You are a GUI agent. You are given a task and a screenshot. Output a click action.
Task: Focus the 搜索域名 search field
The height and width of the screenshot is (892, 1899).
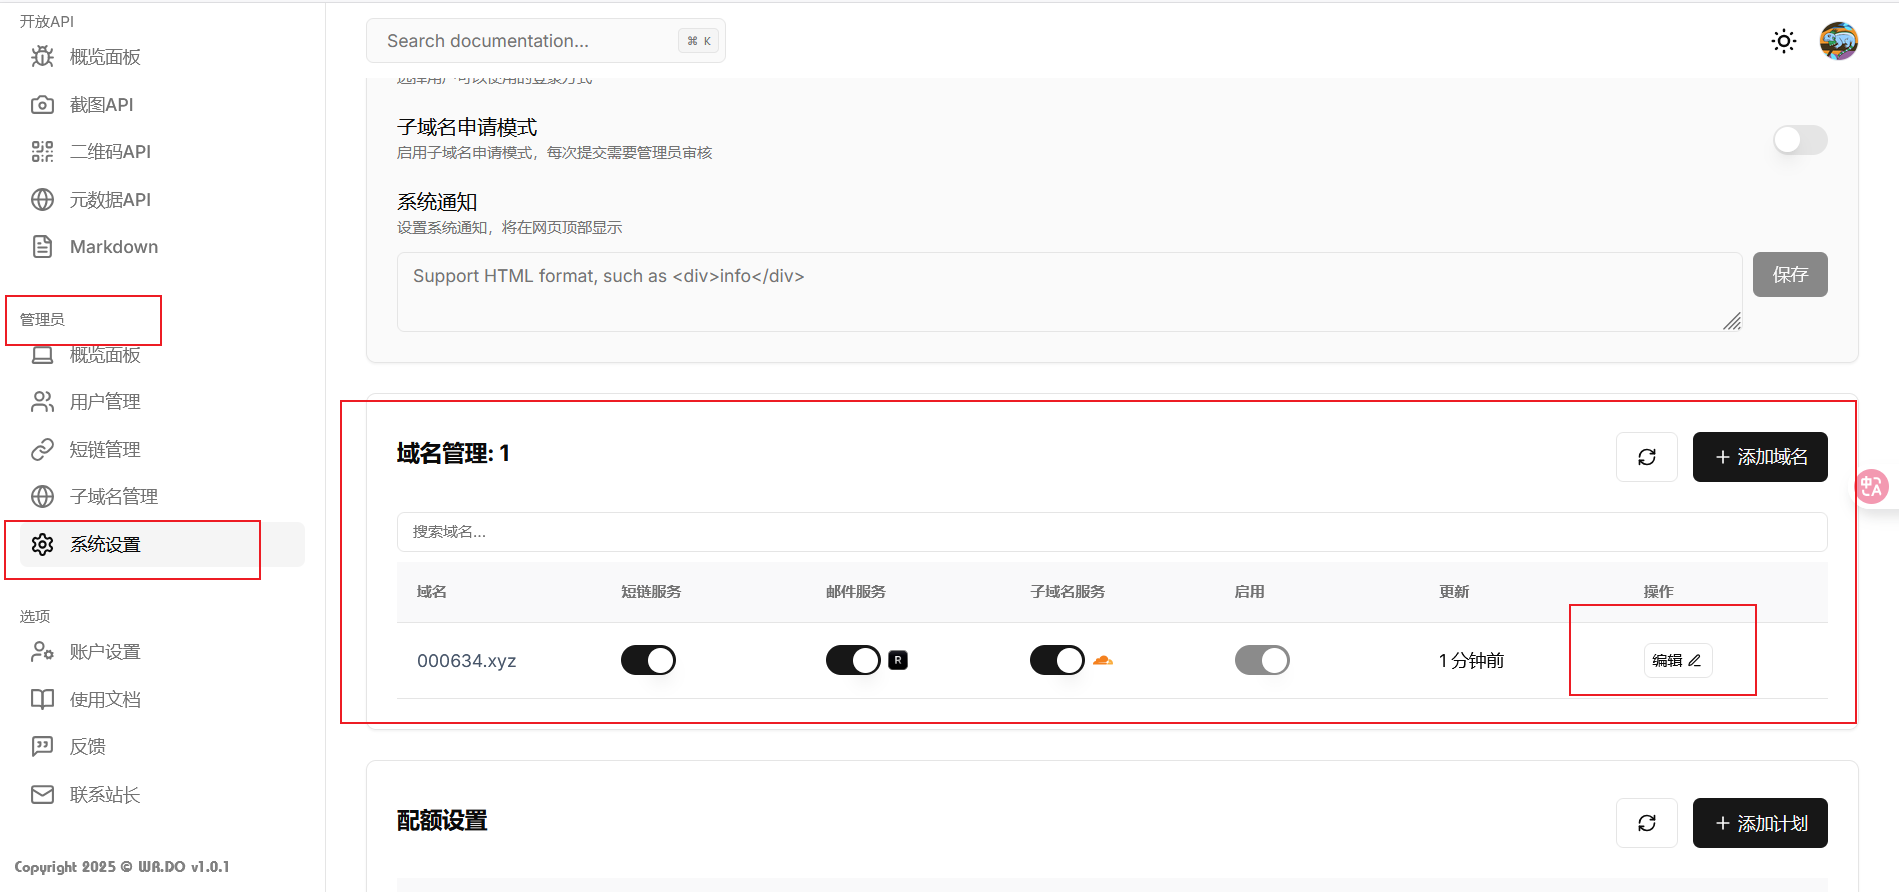1111,532
